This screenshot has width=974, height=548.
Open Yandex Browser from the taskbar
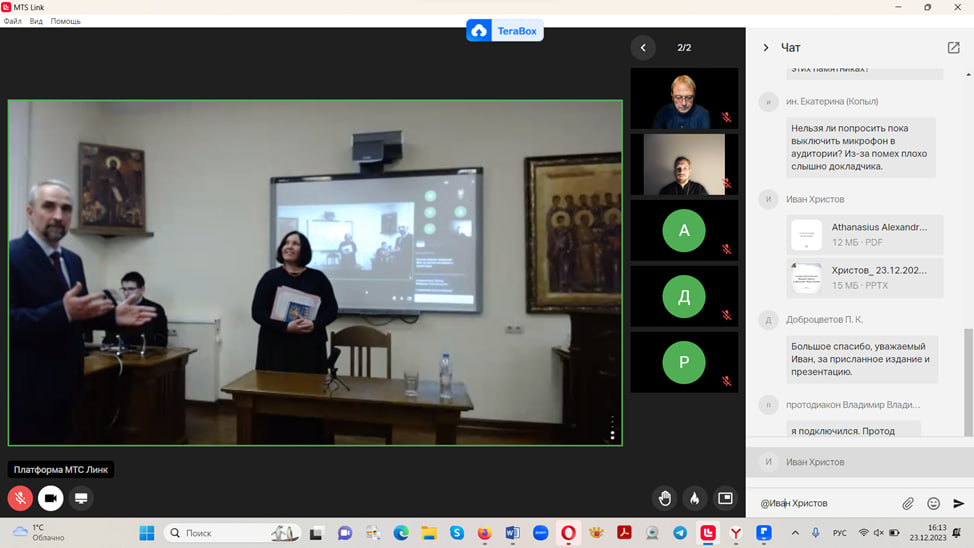click(x=735, y=533)
